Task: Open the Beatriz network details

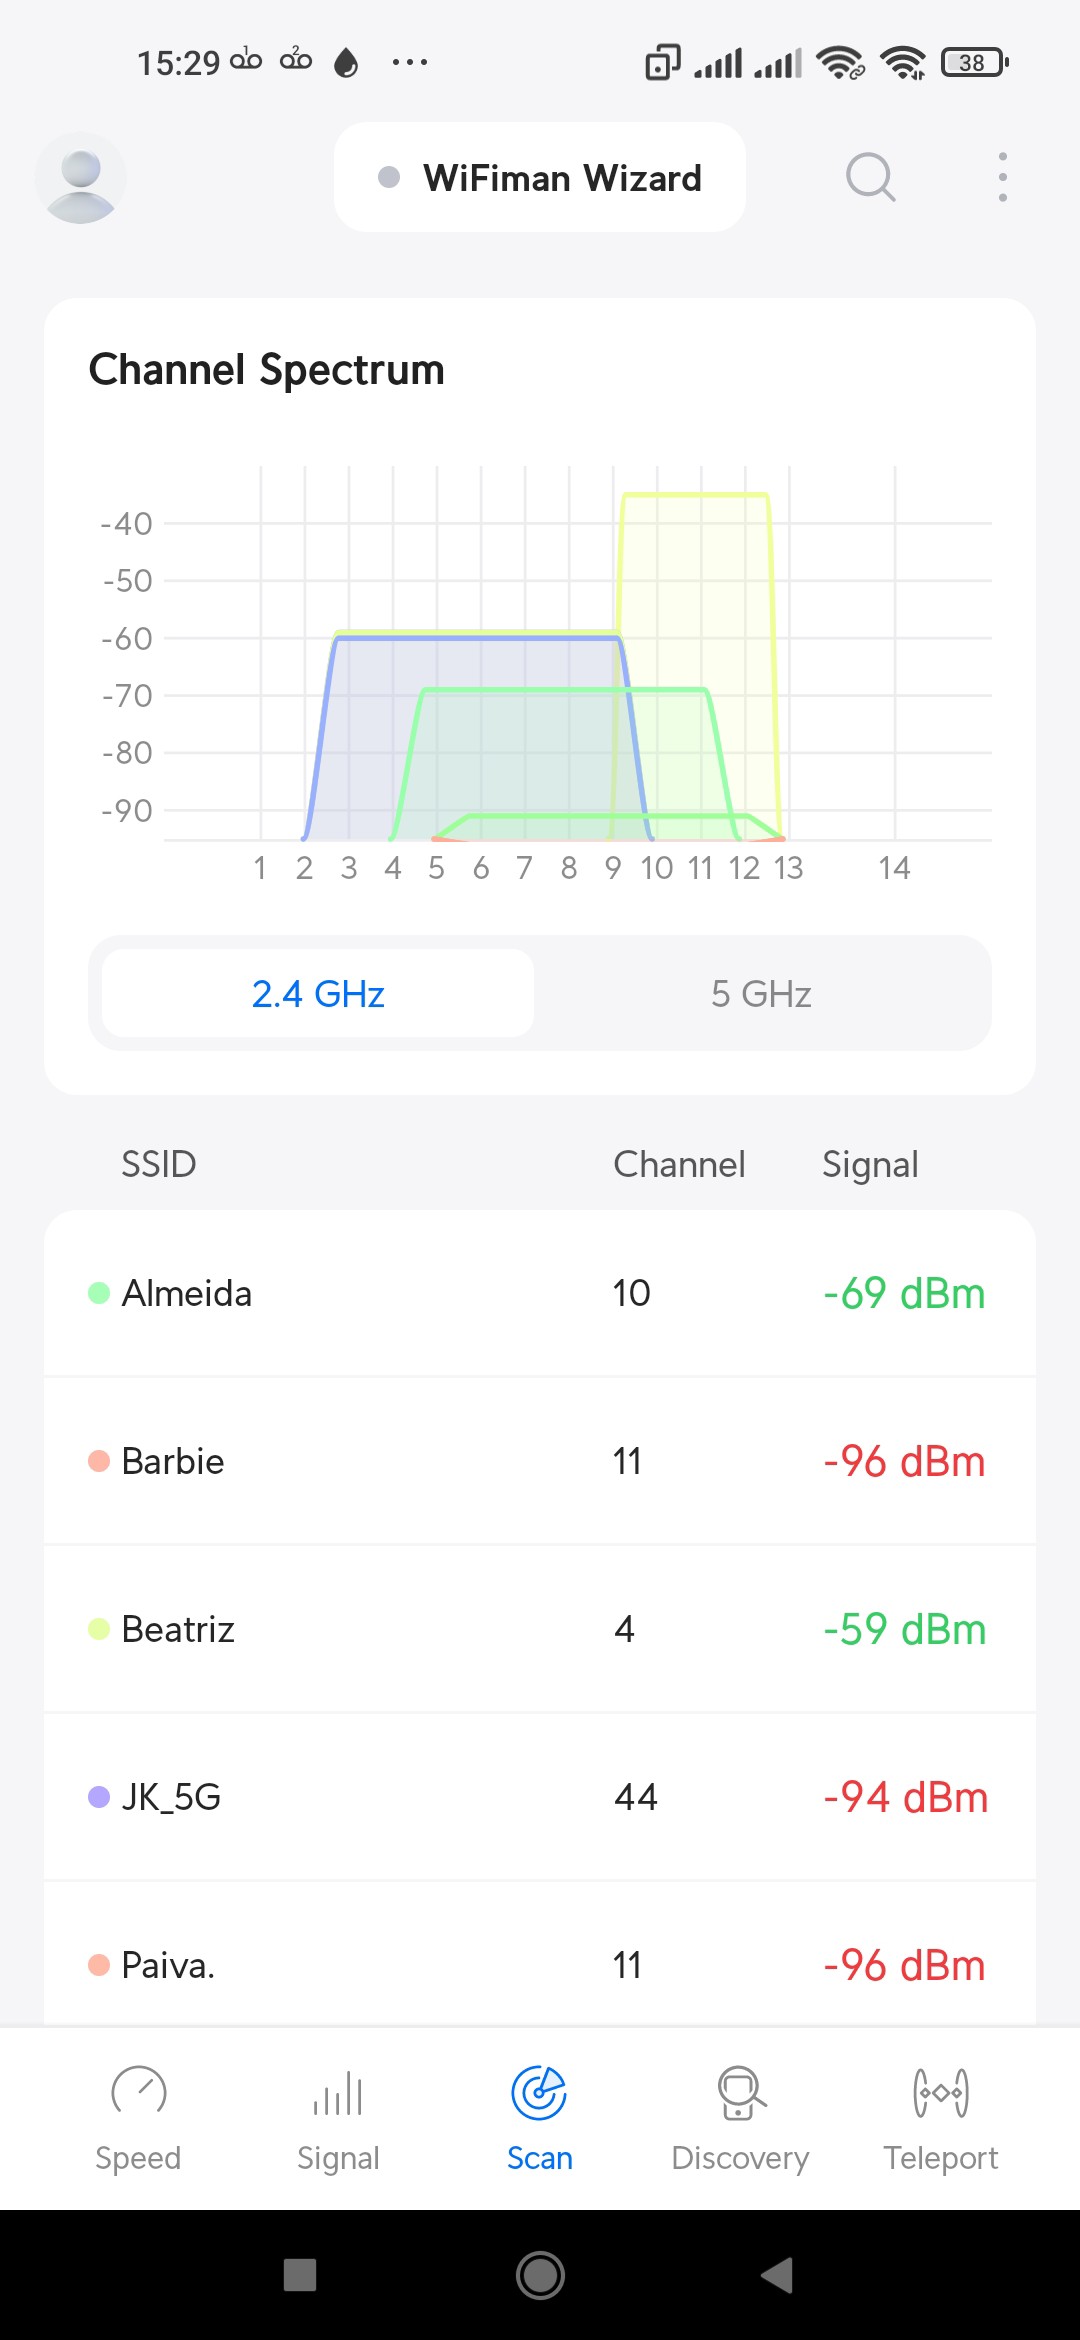Action: point(540,1630)
